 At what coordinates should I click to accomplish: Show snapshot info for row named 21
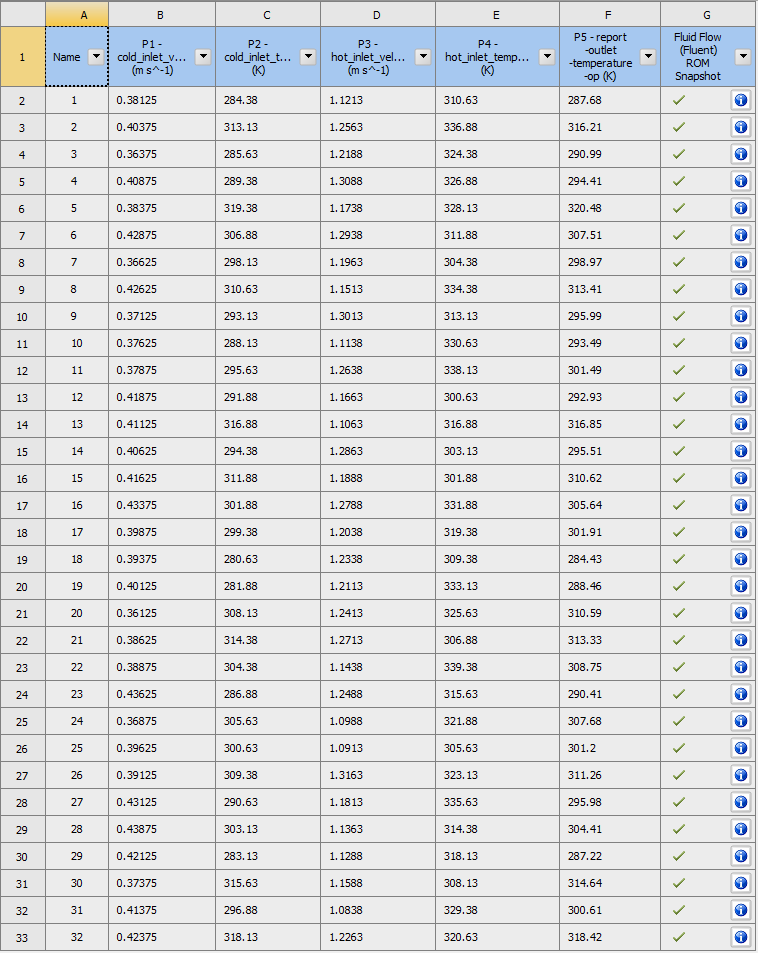click(x=740, y=640)
